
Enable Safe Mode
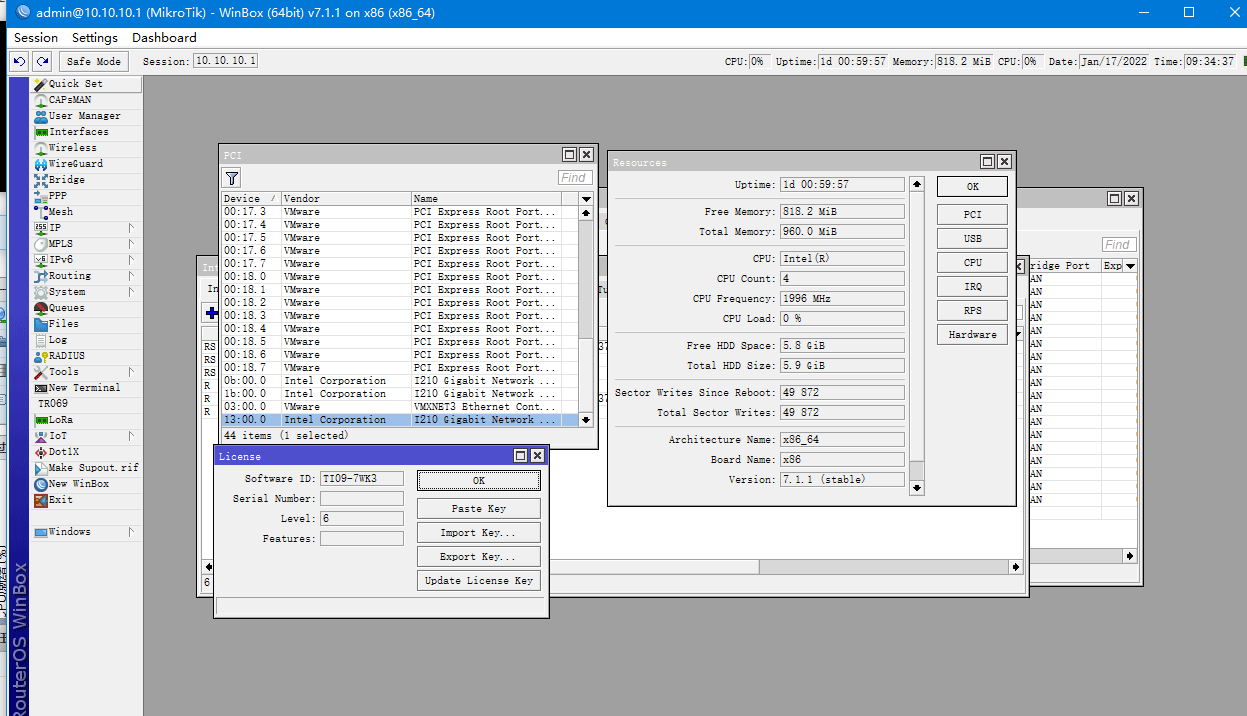click(92, 60)
